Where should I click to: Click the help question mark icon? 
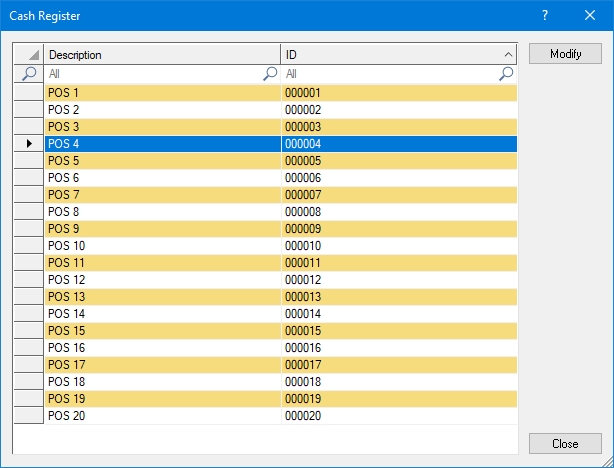point(545,16)
